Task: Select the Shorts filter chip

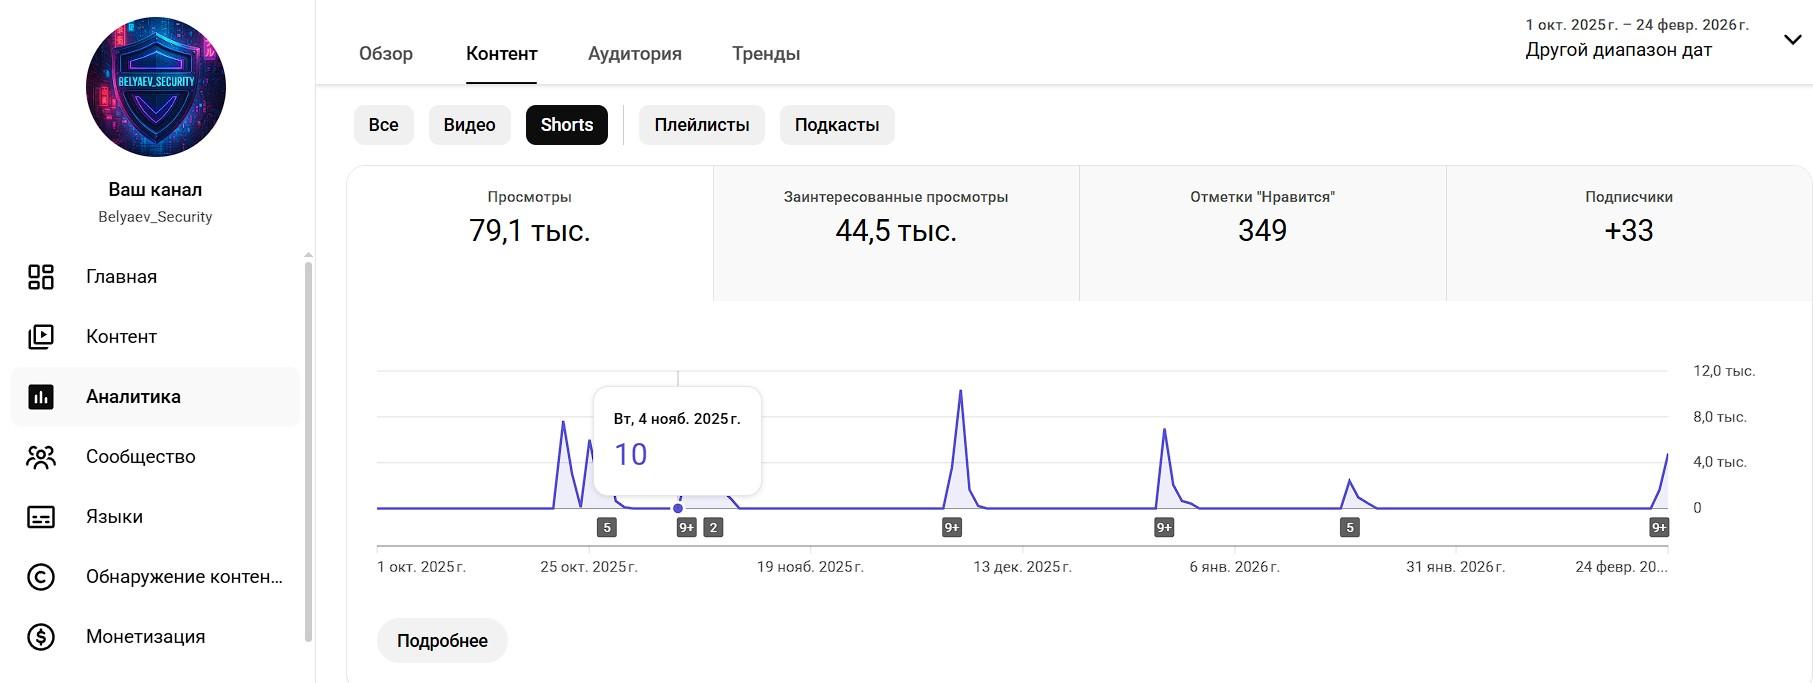Action: (x=567, y=125)
